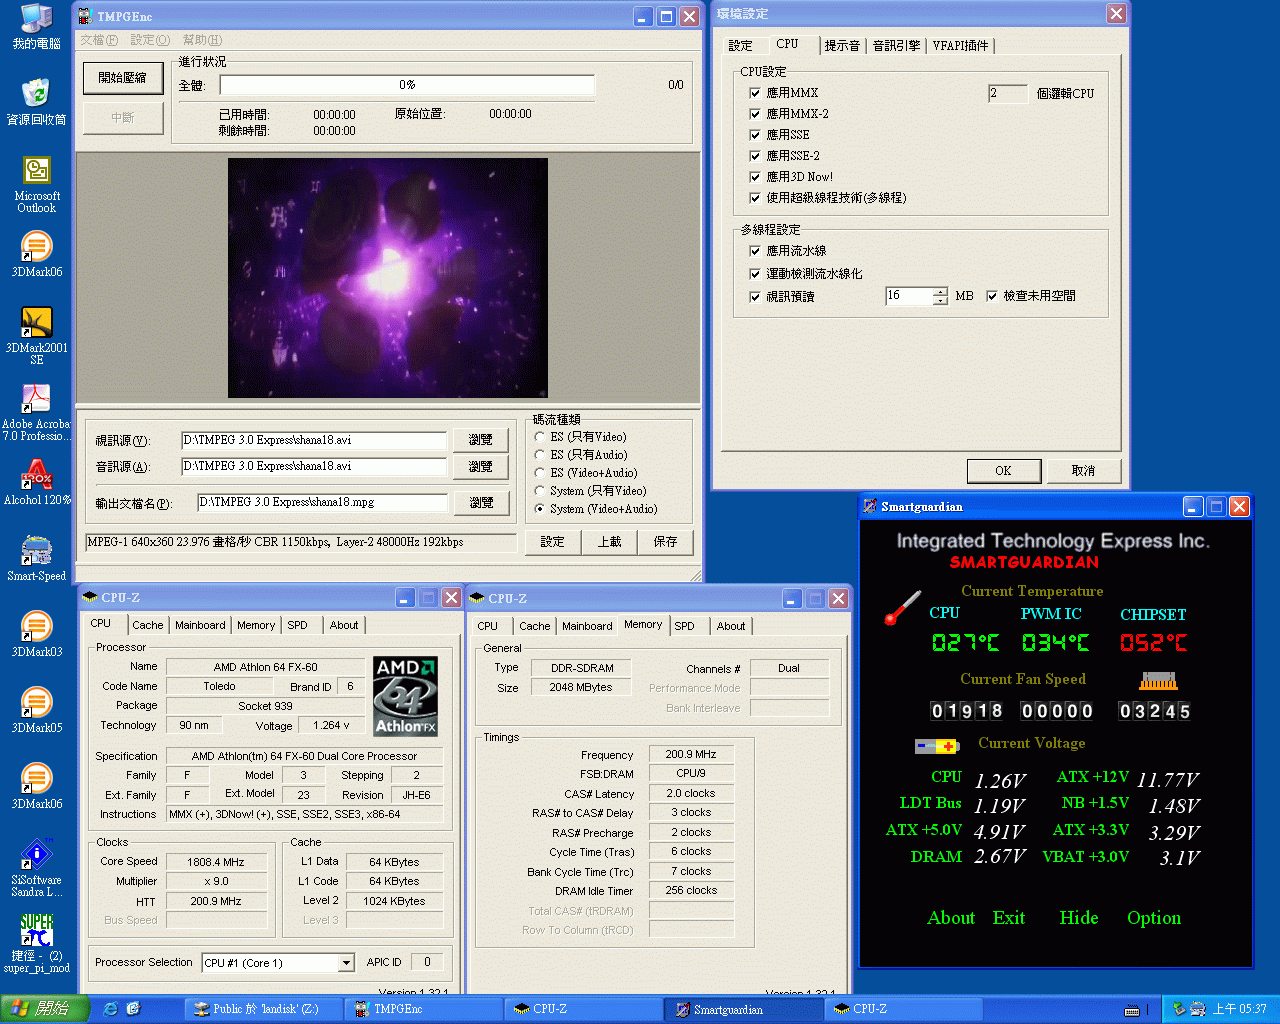This screenshot has width=1280, height=1024.
Task: Uncheck the MMX option in CPU settings
Action: pos(755,93)
